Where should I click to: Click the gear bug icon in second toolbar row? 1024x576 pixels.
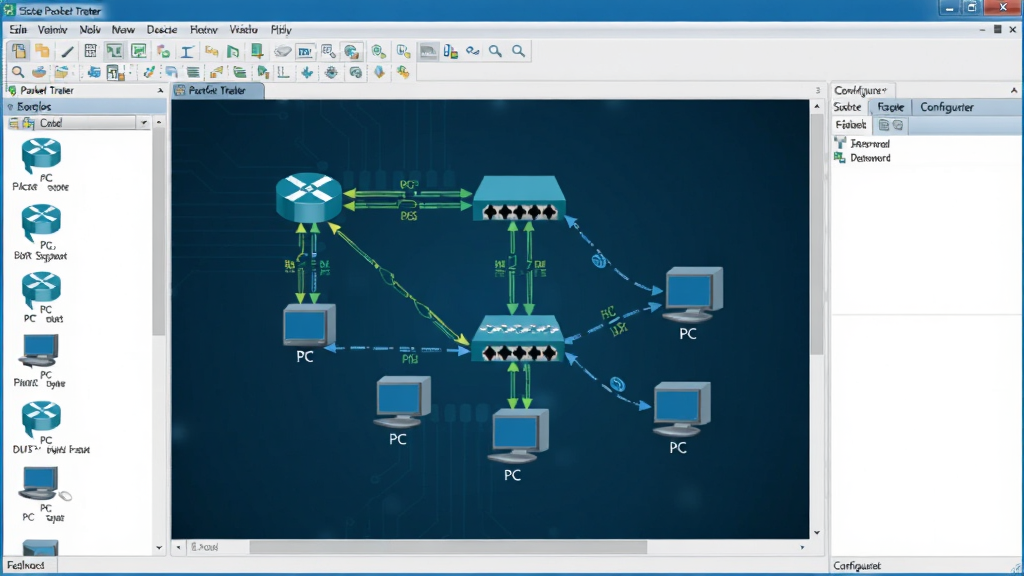coord(331,72)
